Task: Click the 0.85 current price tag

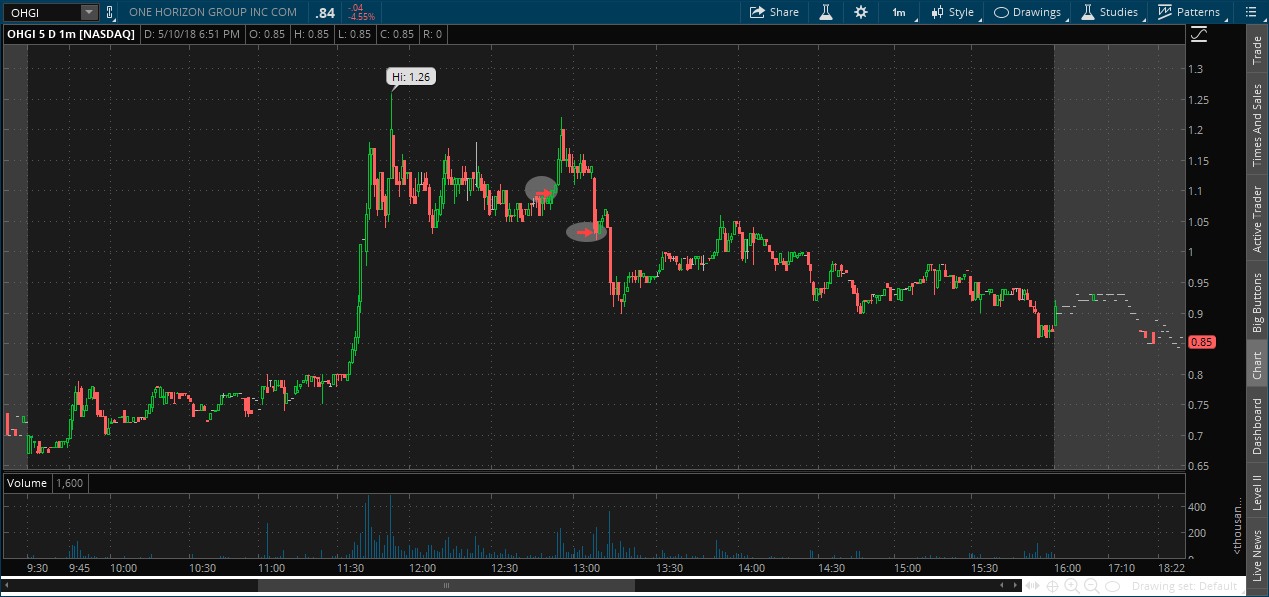Action: coord(1201,342)
